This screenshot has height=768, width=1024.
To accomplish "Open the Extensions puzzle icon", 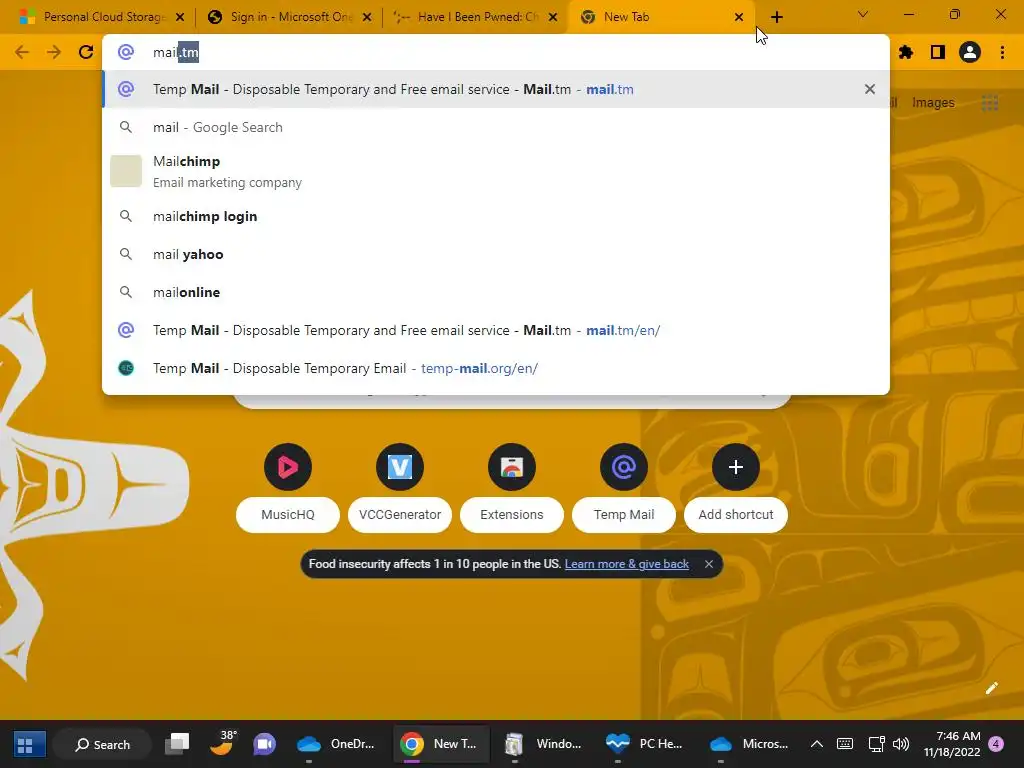I will pos(906,52).
